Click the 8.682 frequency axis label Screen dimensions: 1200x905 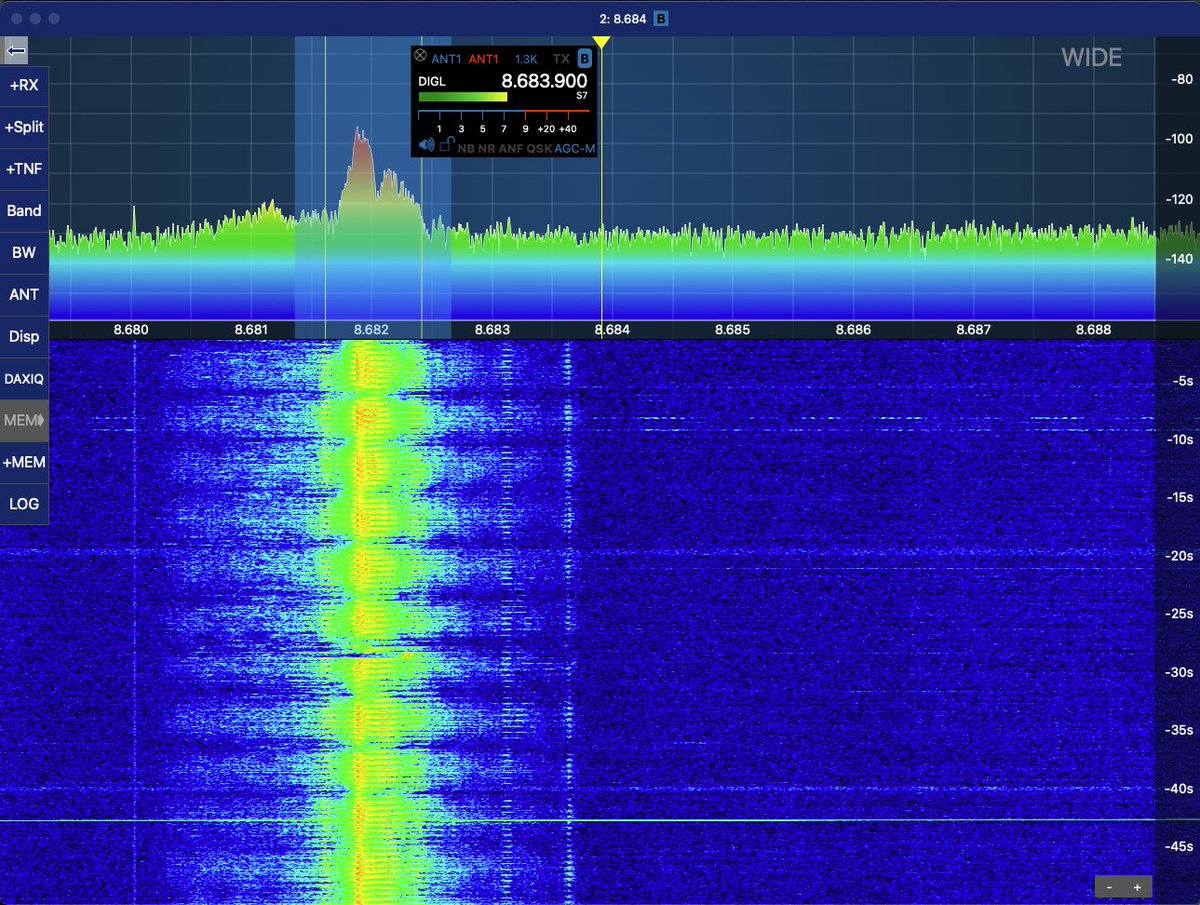(x=371, y=330)
